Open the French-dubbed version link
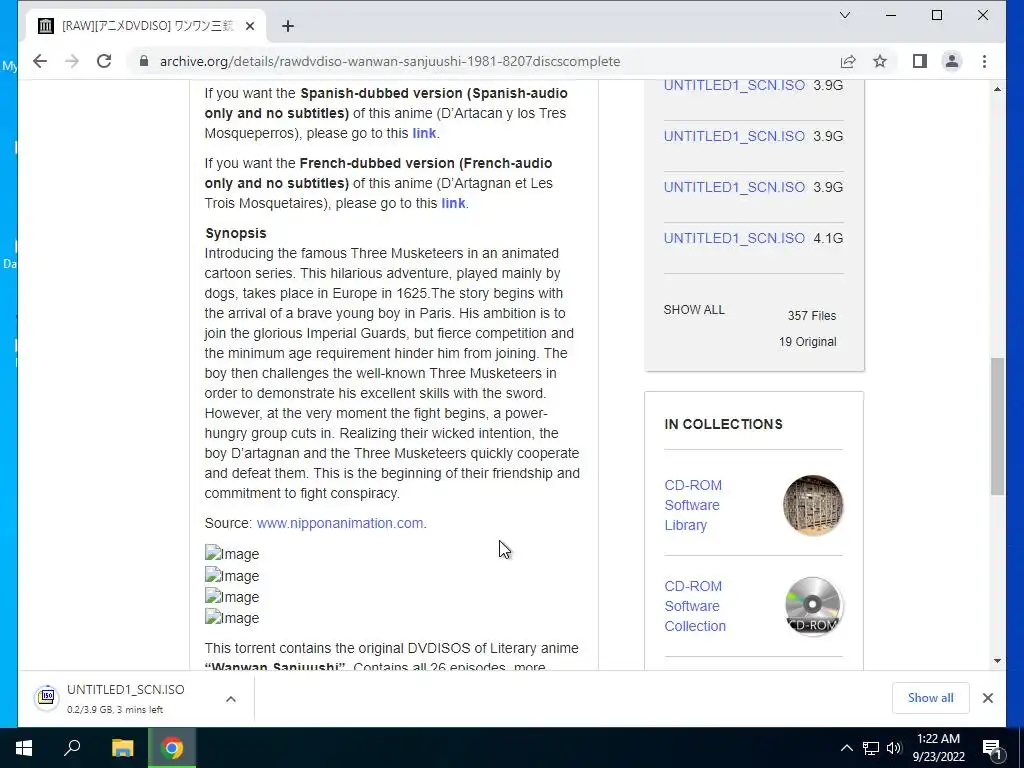This screenshot has width=1024, height=768. pos(453,203)
